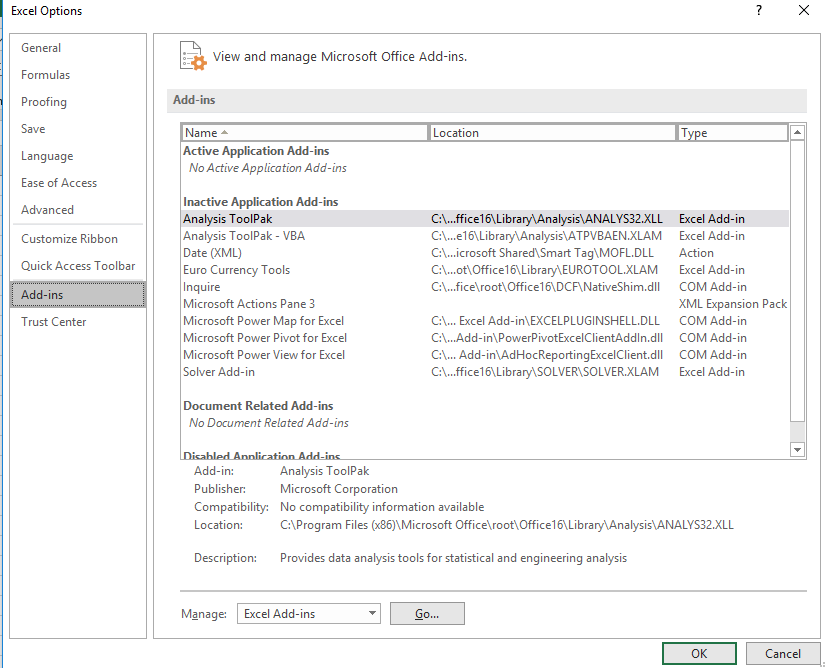This screenshot has height=668, width=826.
Task: Click the Cancel button
Action: [x=783, y=654]
